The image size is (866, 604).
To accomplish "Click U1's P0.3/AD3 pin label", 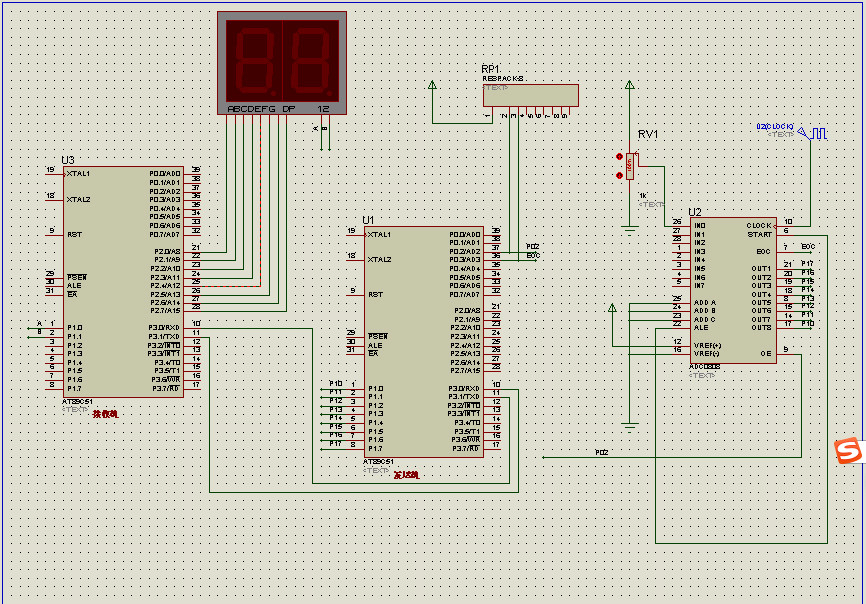I will click(x=465, y=260).
